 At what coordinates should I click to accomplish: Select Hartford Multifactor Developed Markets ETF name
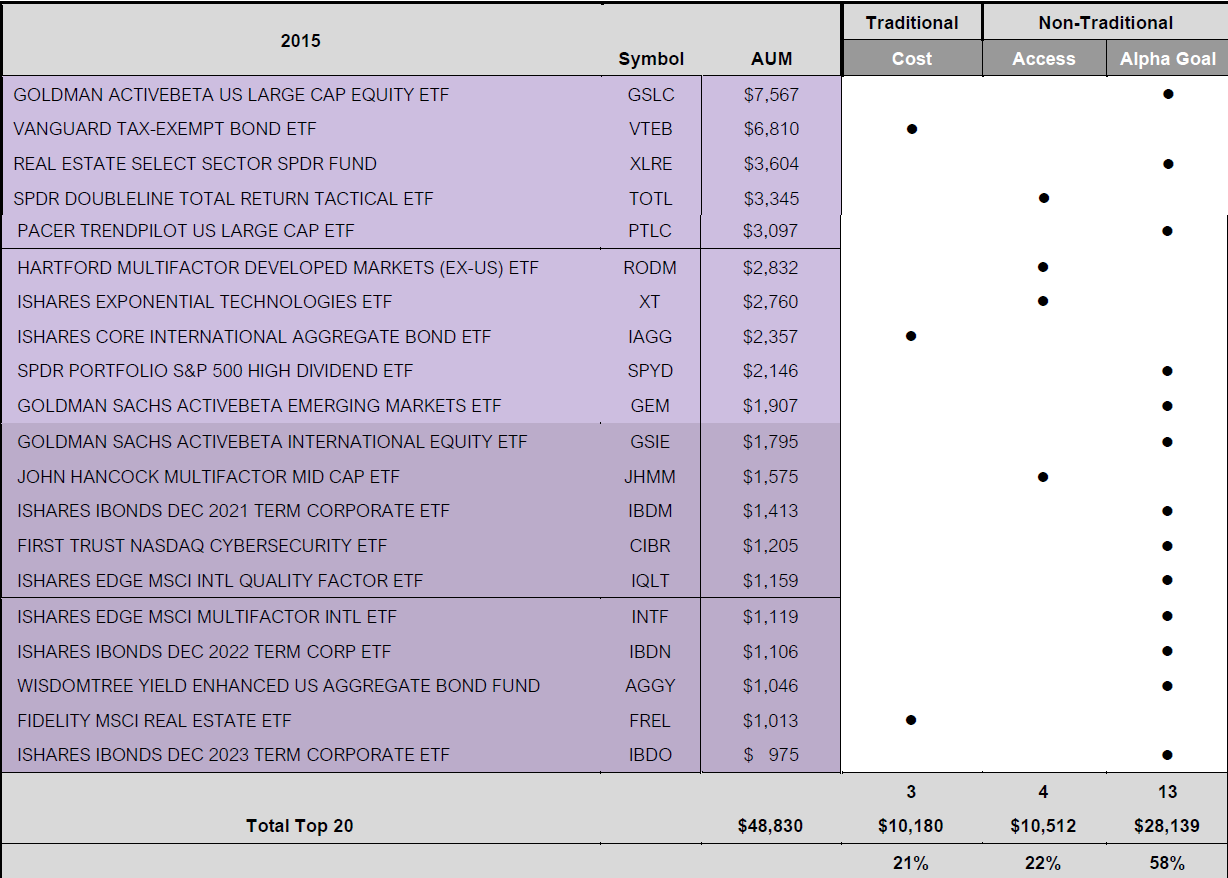click(x=278, y=268)
